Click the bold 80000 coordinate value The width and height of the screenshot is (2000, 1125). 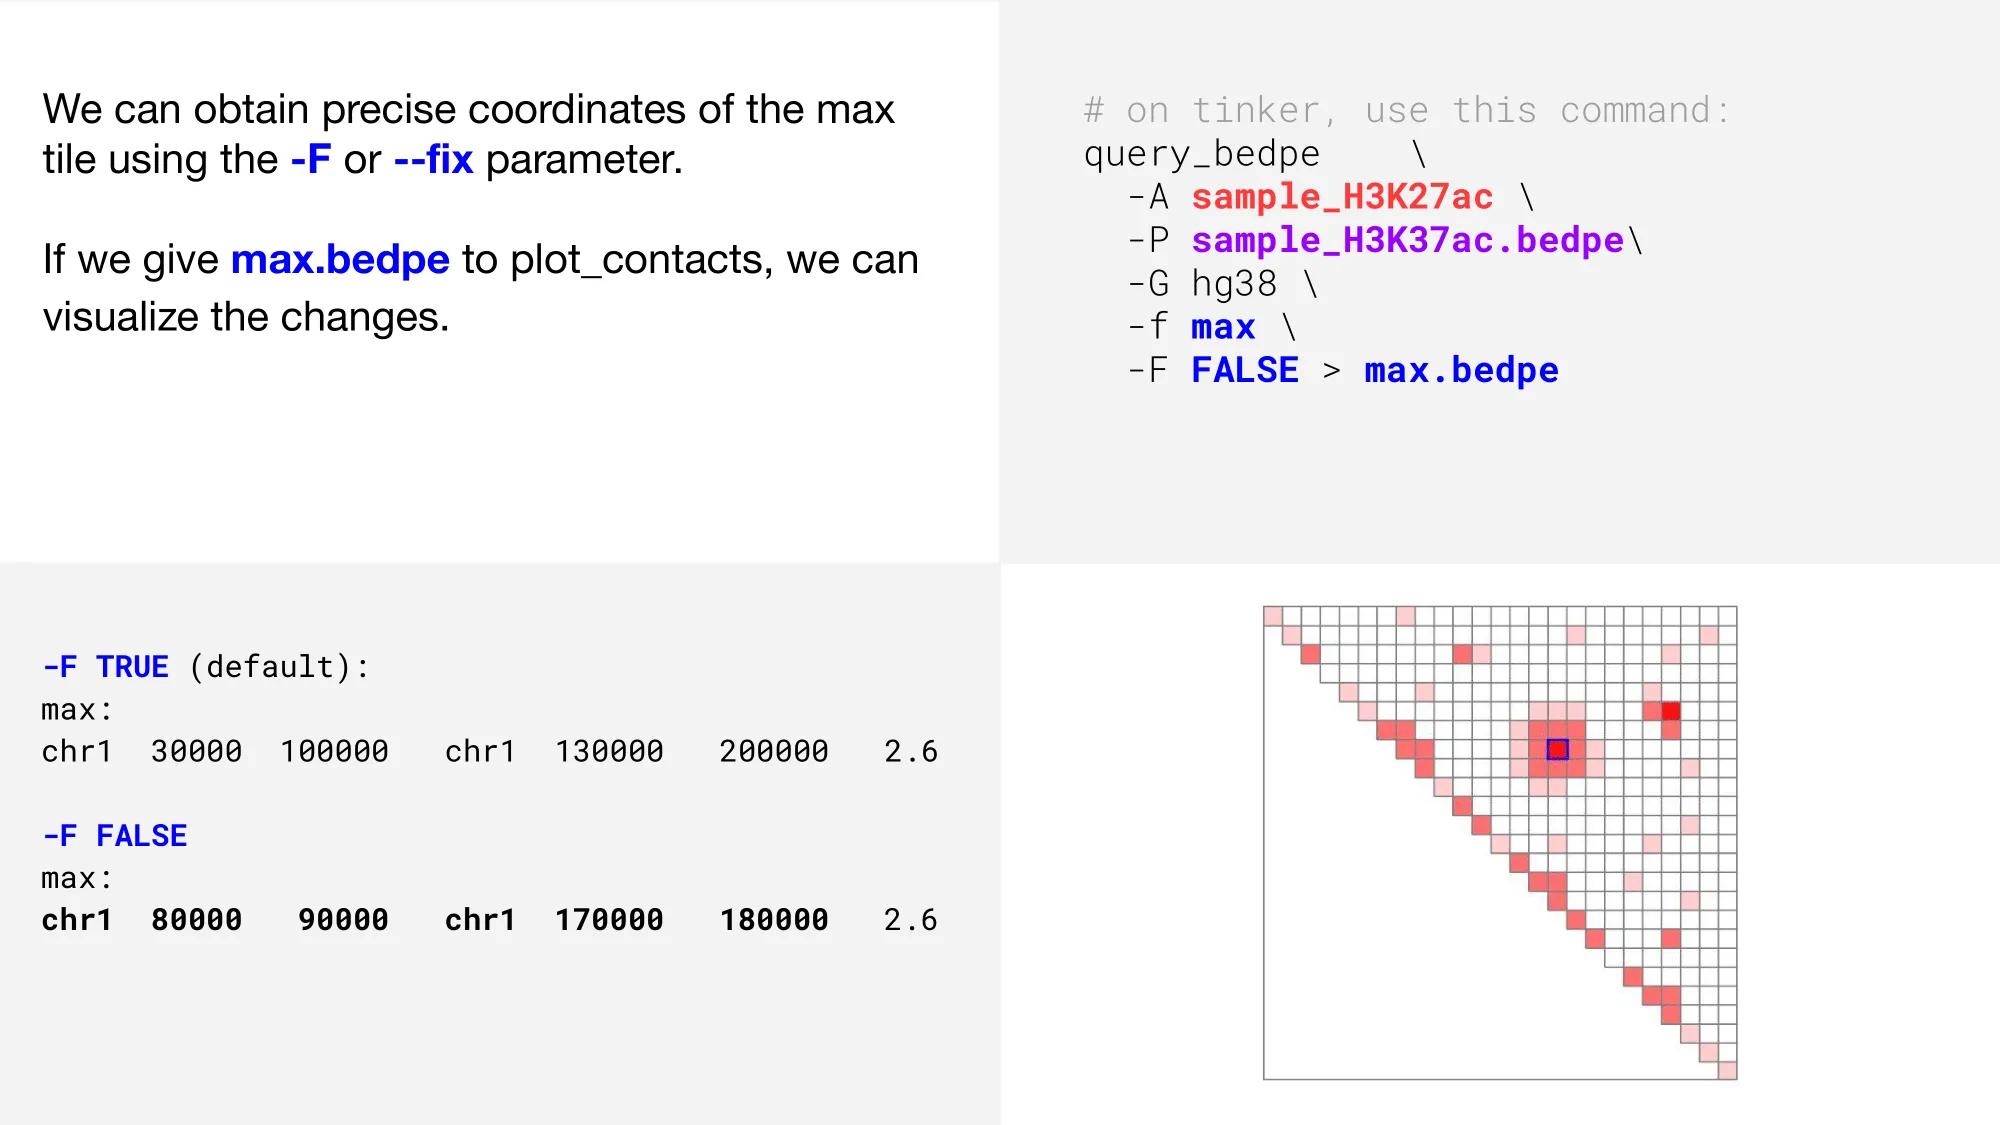point(196,920)
